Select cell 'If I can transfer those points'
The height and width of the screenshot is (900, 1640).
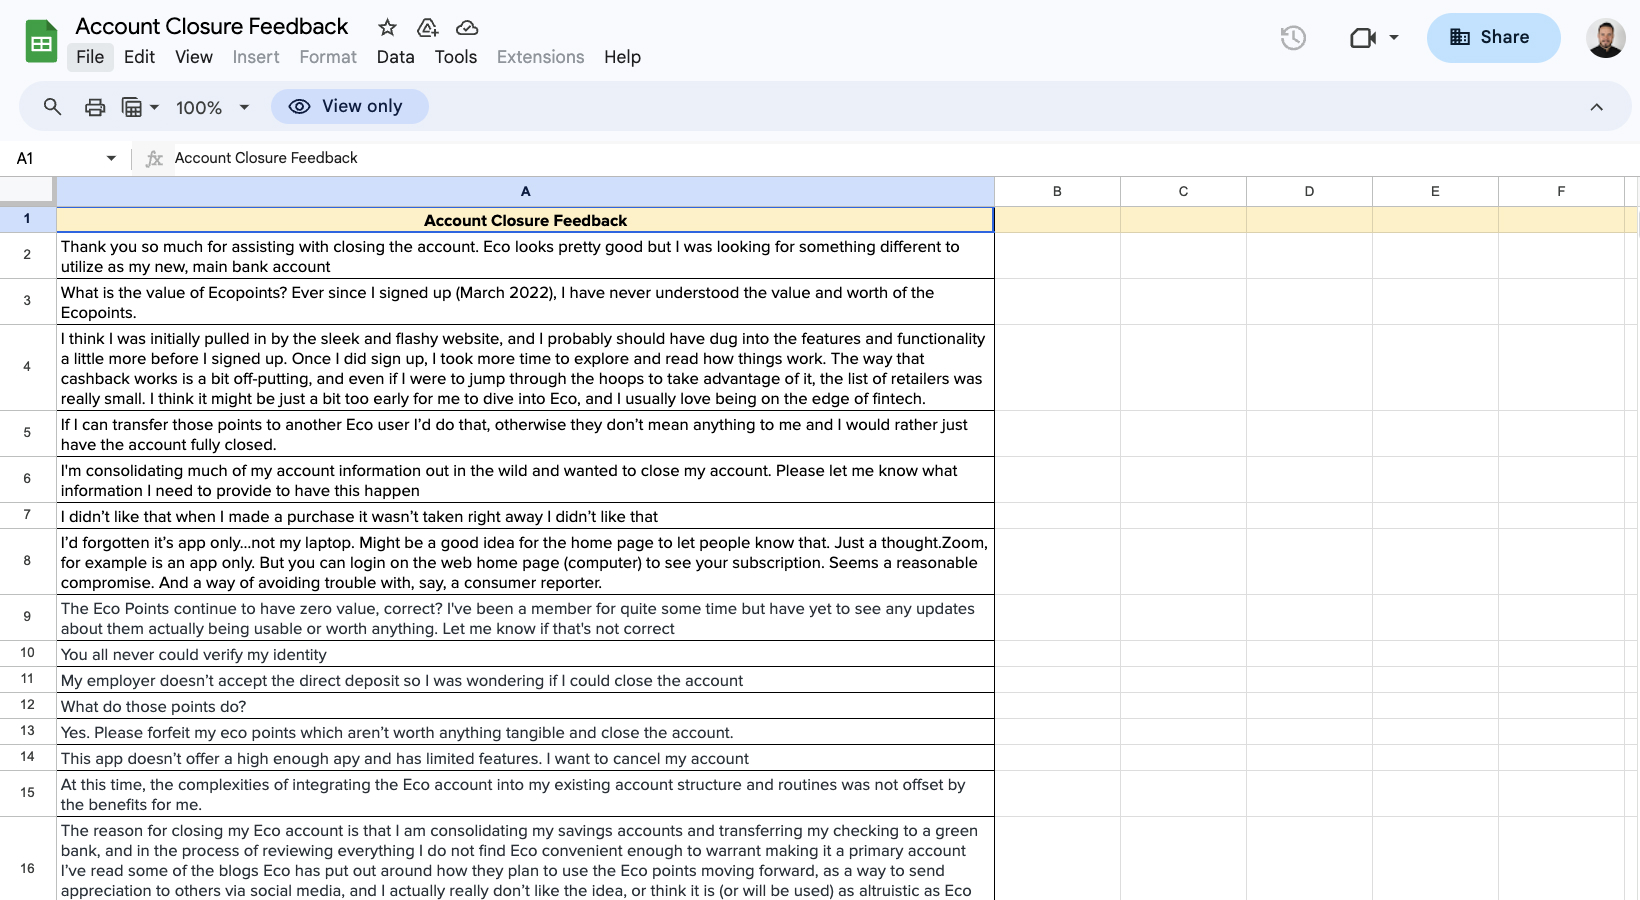[x=526, y=434]
